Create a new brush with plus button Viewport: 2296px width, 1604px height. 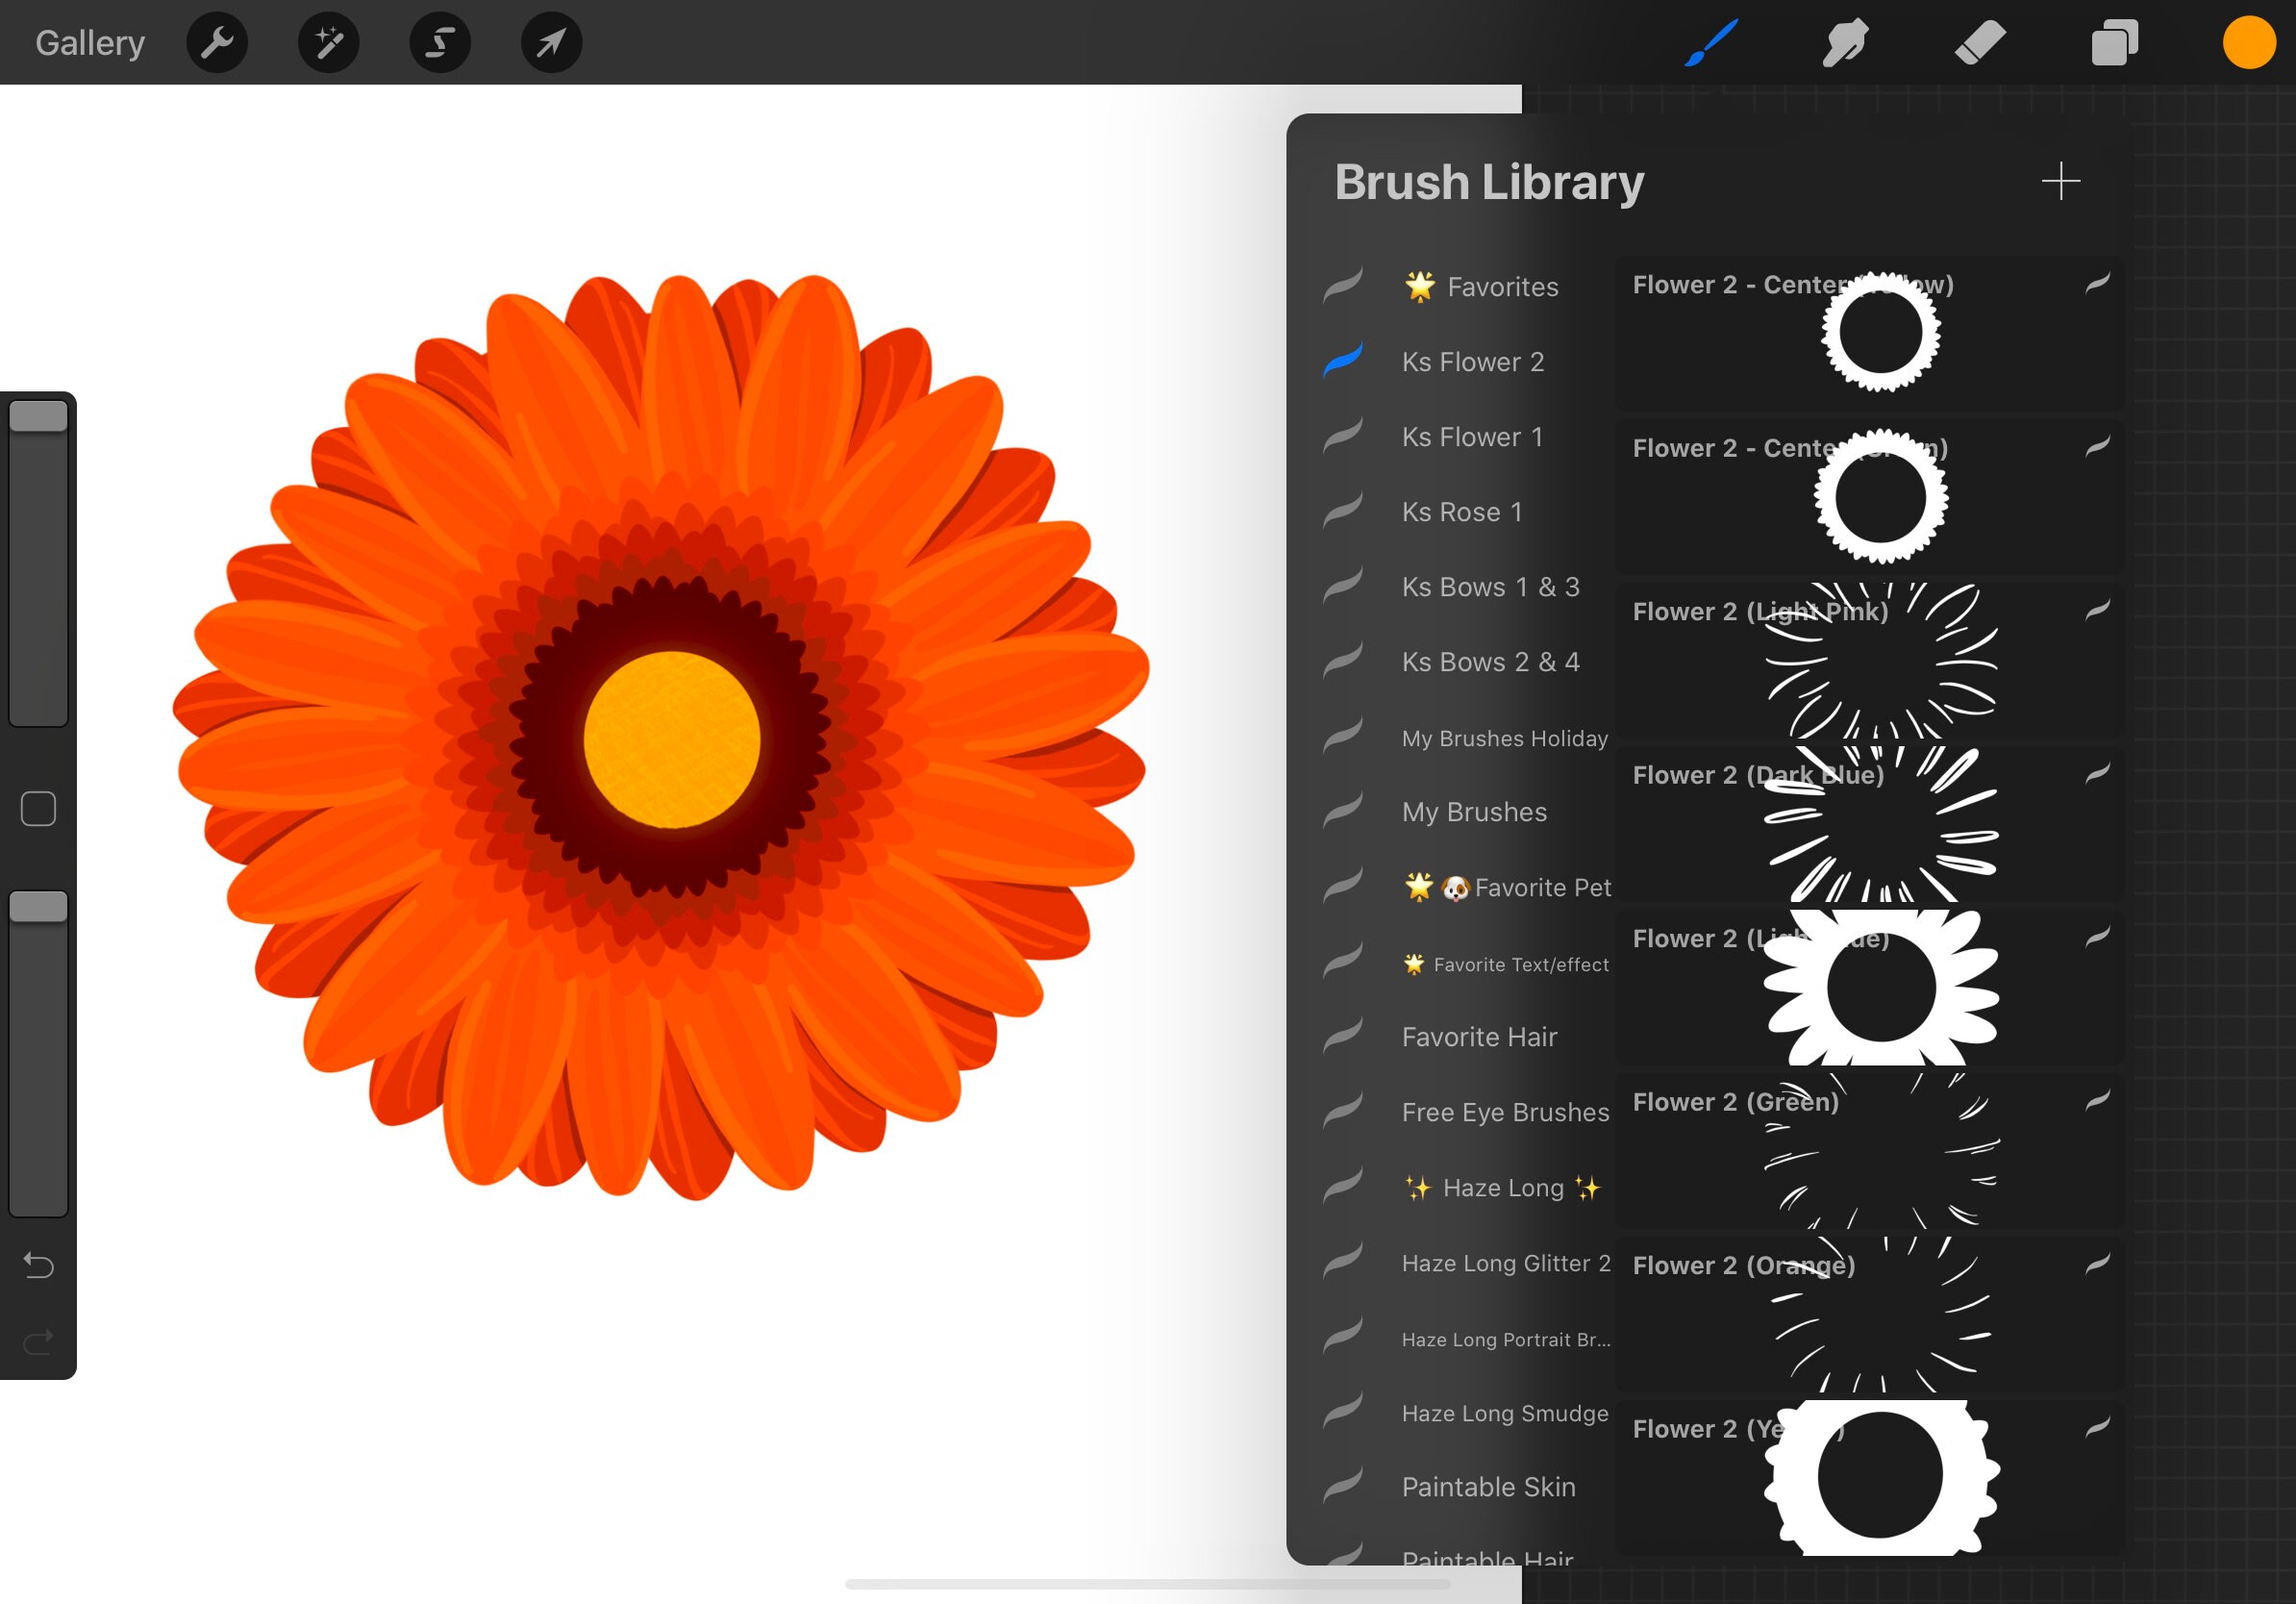click(x=2062, y=181)
